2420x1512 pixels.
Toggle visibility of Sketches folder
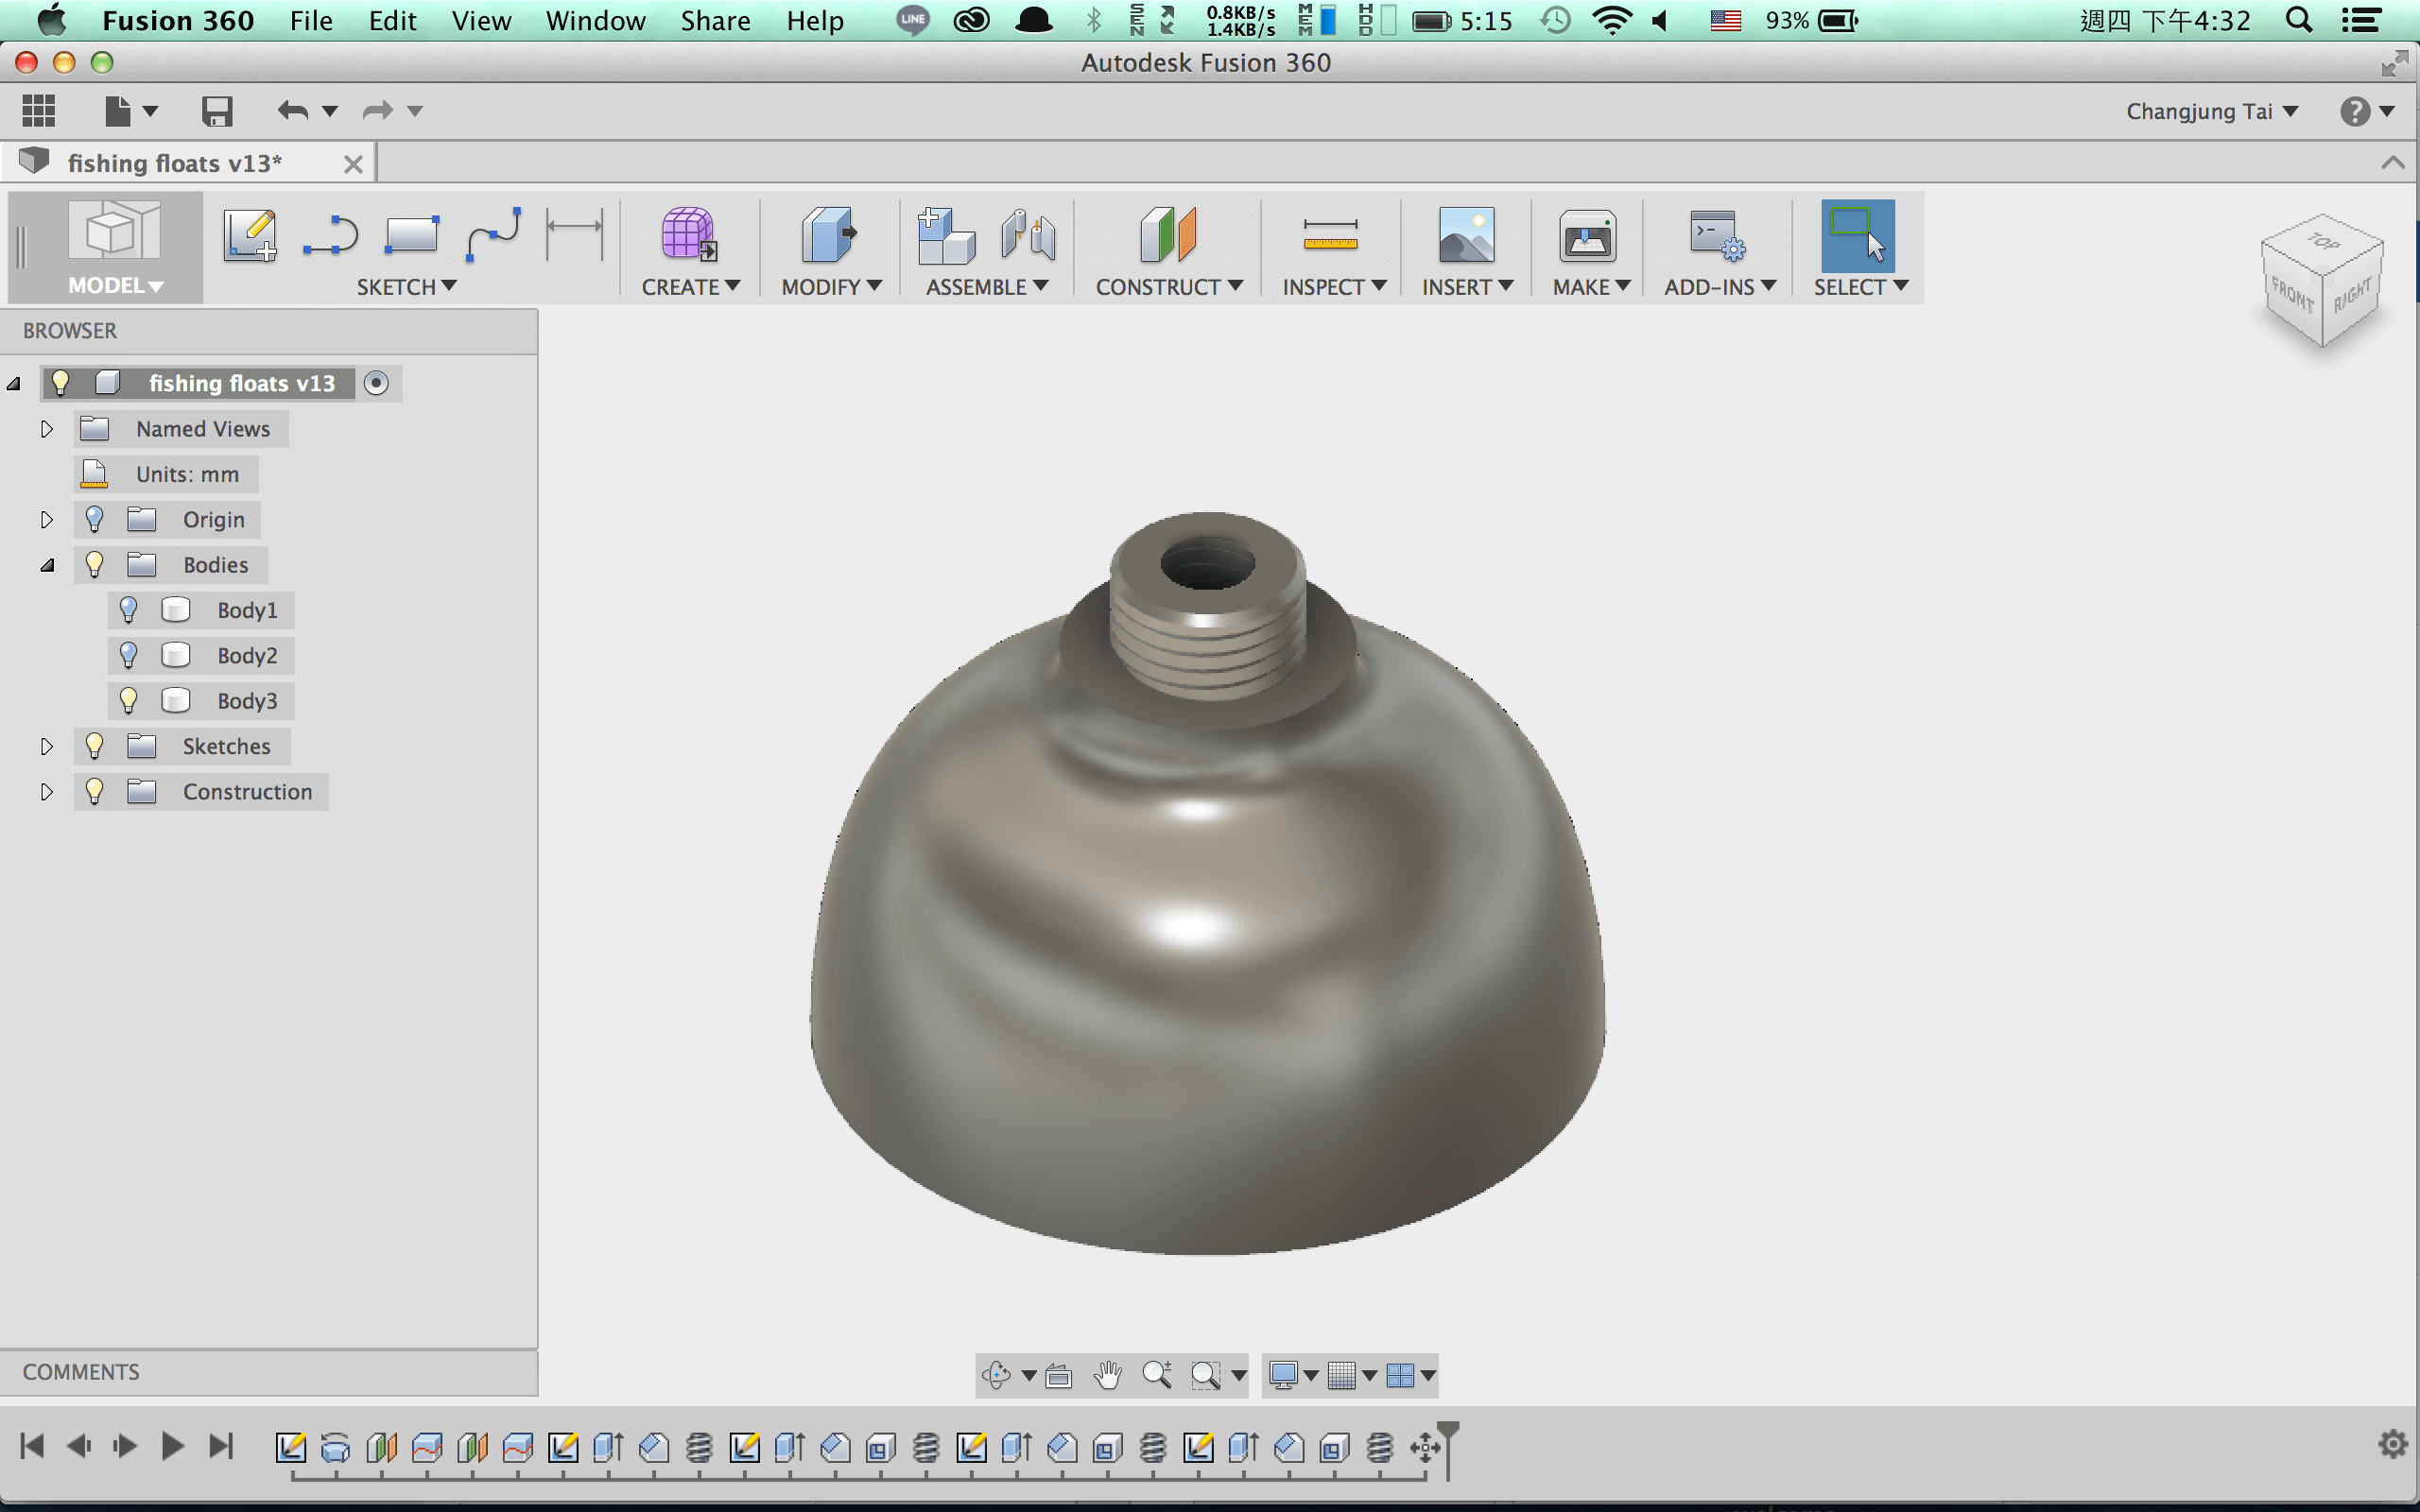[x=94, y=745]
